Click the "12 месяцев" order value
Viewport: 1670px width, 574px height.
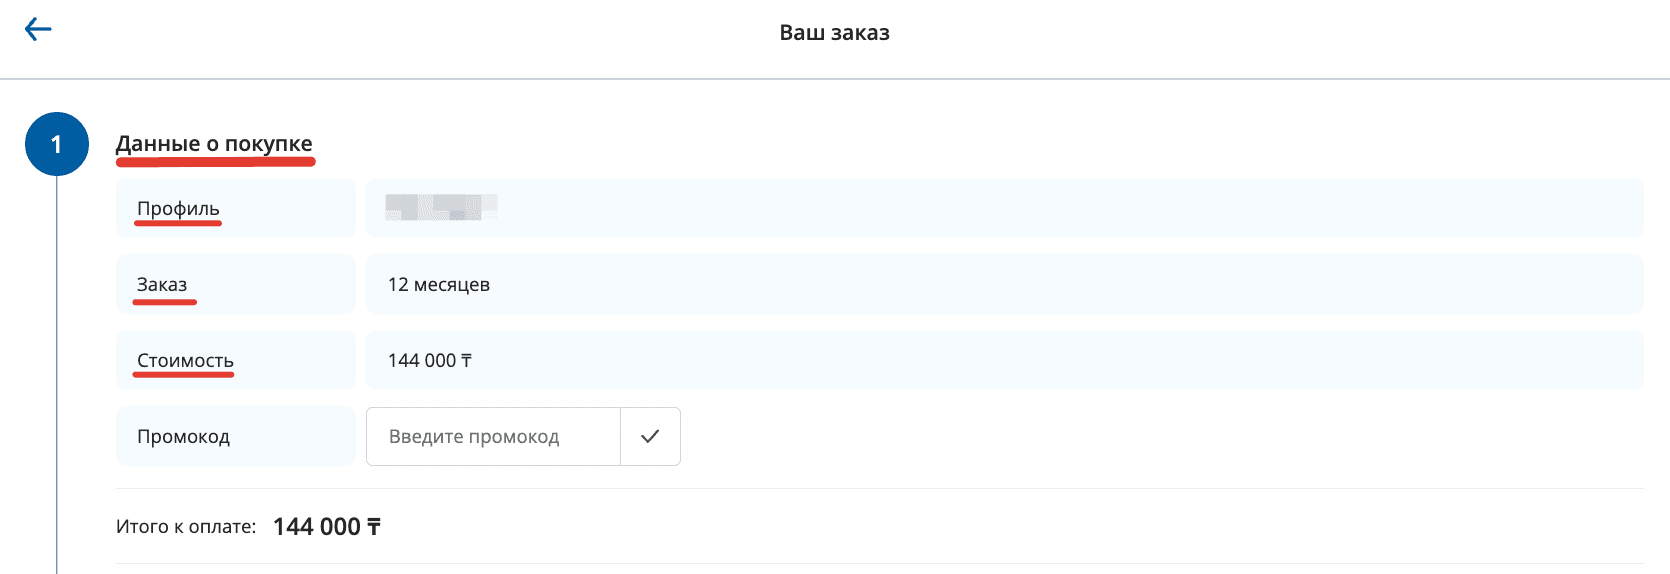[439, 284]
